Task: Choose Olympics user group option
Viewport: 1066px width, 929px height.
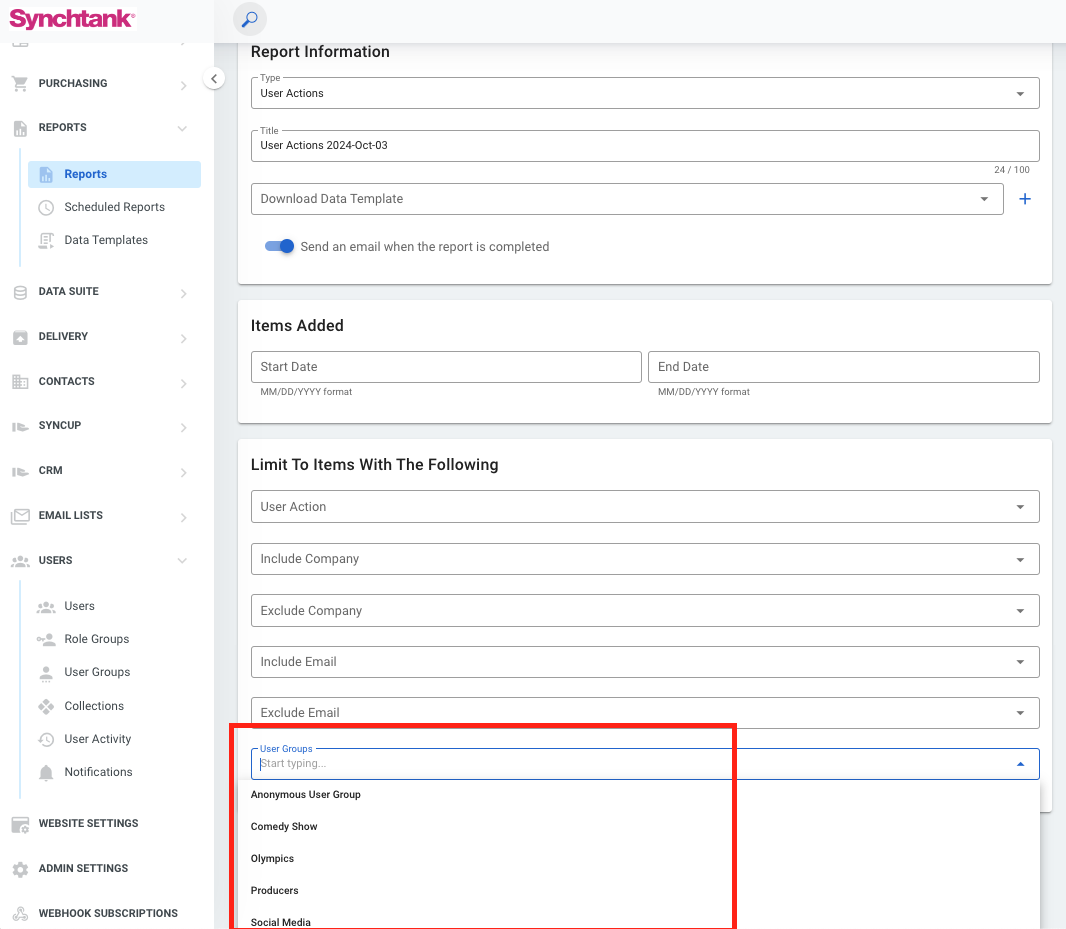Action: [x=272, y=859]
